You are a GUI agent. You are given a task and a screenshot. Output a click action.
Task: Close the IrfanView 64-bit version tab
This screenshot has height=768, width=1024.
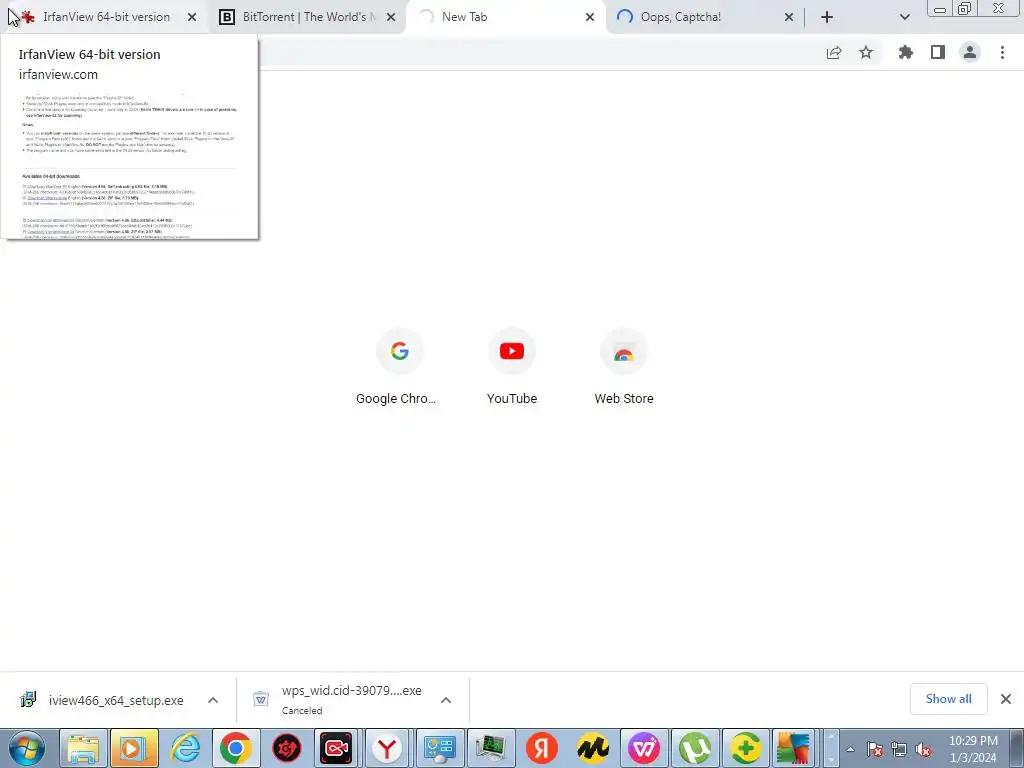pyautogui.click(x=192, y=17)
